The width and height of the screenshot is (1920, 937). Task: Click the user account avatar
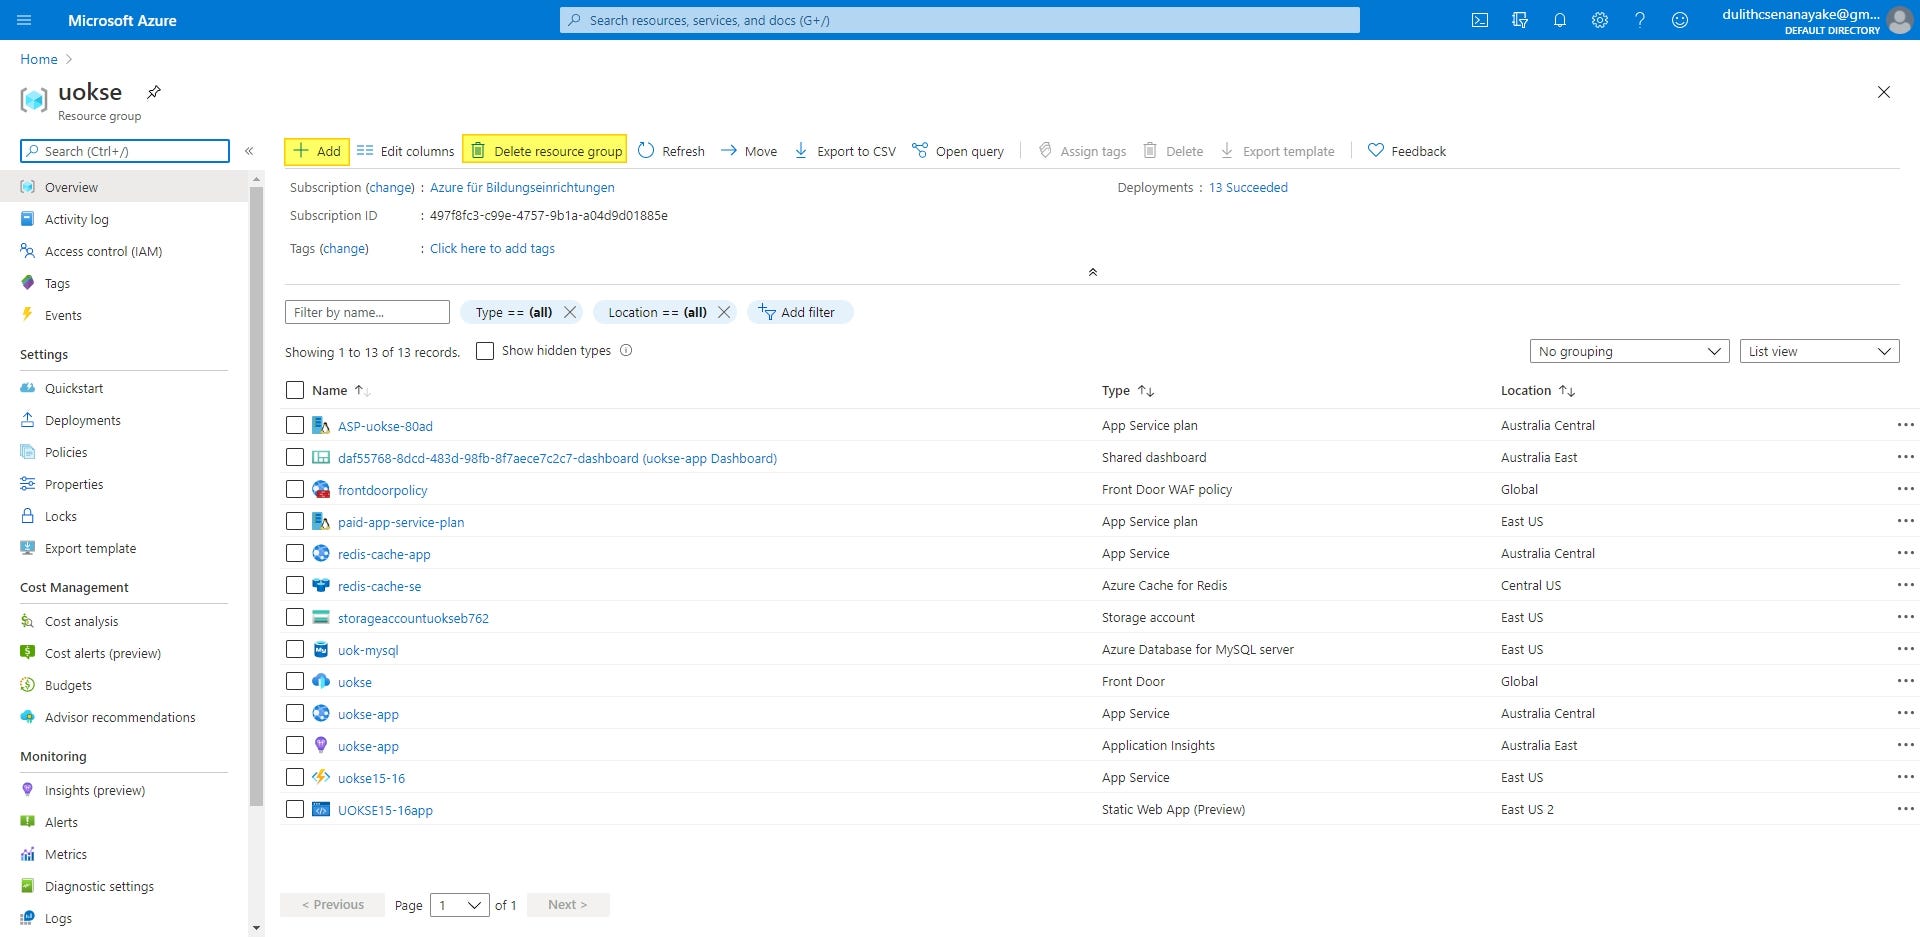[x=1899, y=20]
